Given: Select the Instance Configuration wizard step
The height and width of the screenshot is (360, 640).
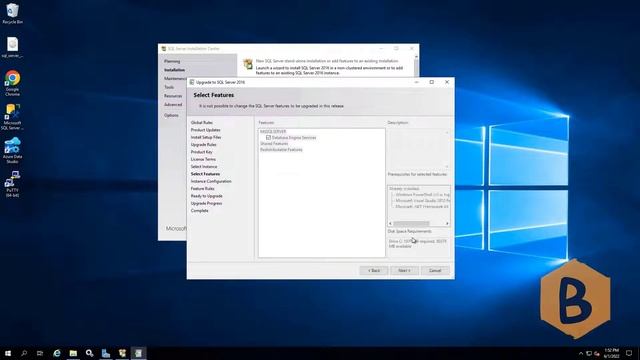Looking at the screenshot, I should pos(211,181).
